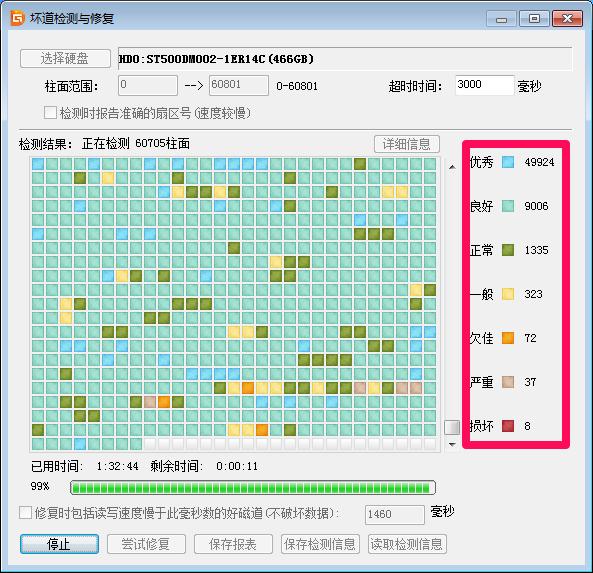Click the teal 良好 legend color square
Screen dimensions: 593x573
508,206
